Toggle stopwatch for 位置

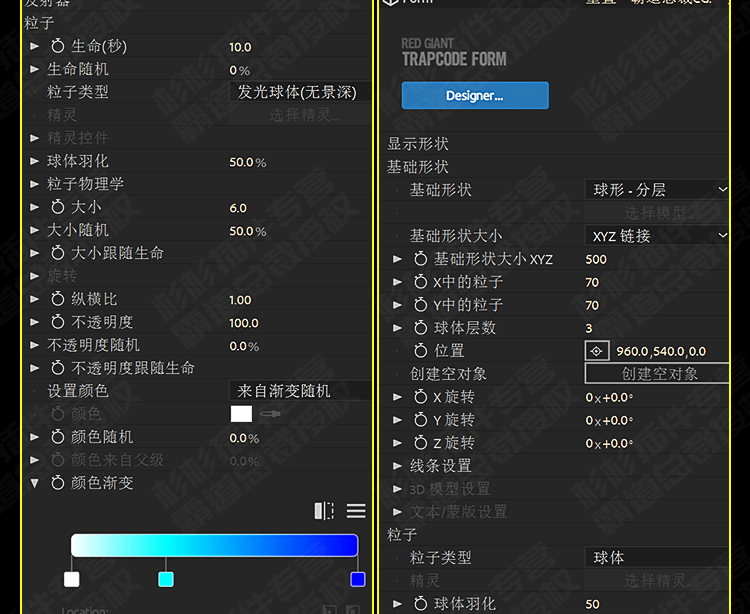[x=420, y=351]
